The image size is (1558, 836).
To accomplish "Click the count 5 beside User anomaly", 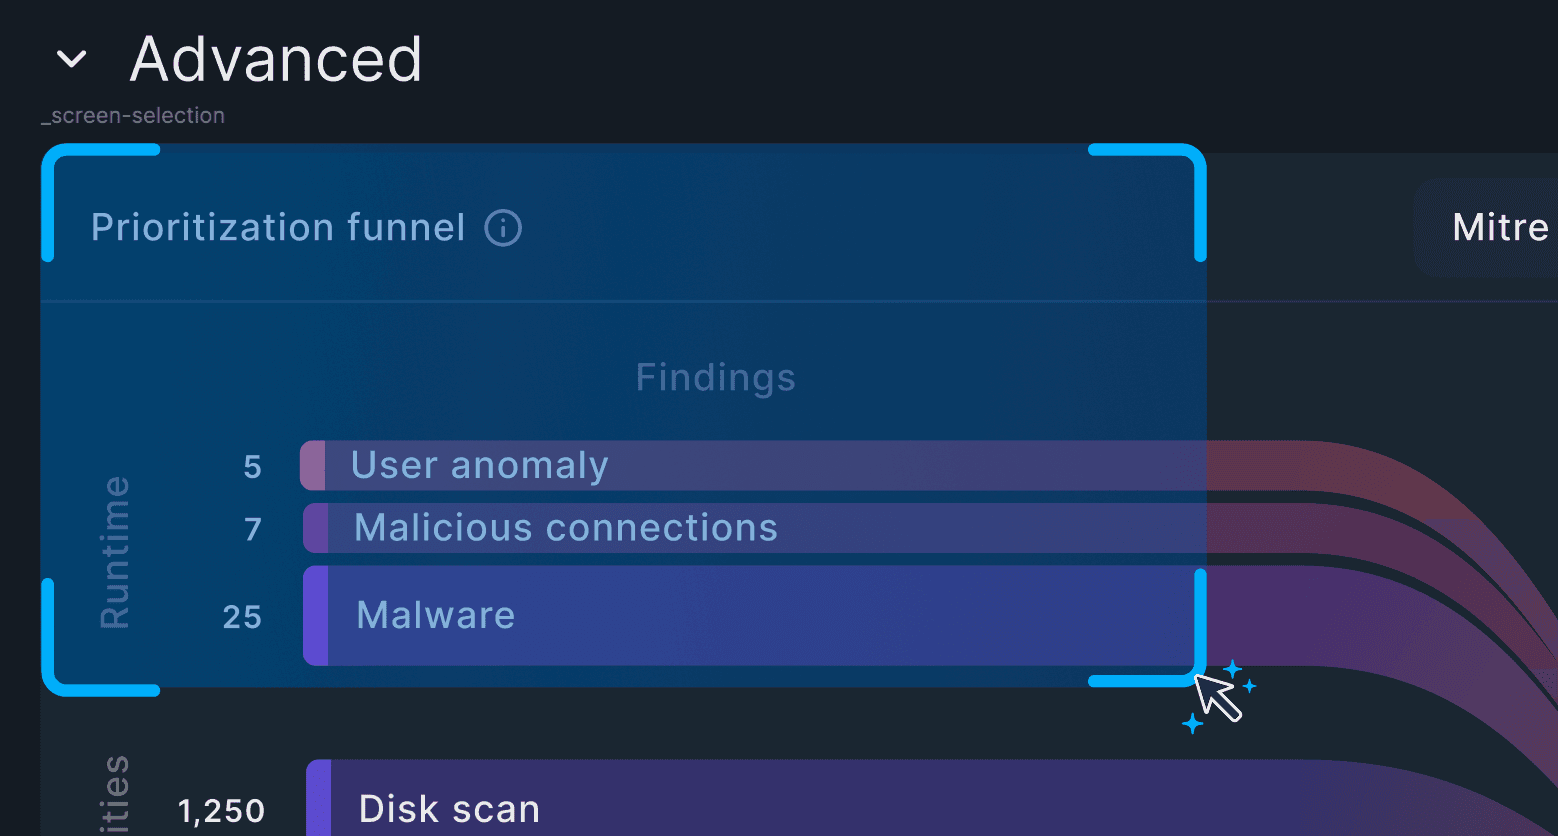I will coord(252,467).
